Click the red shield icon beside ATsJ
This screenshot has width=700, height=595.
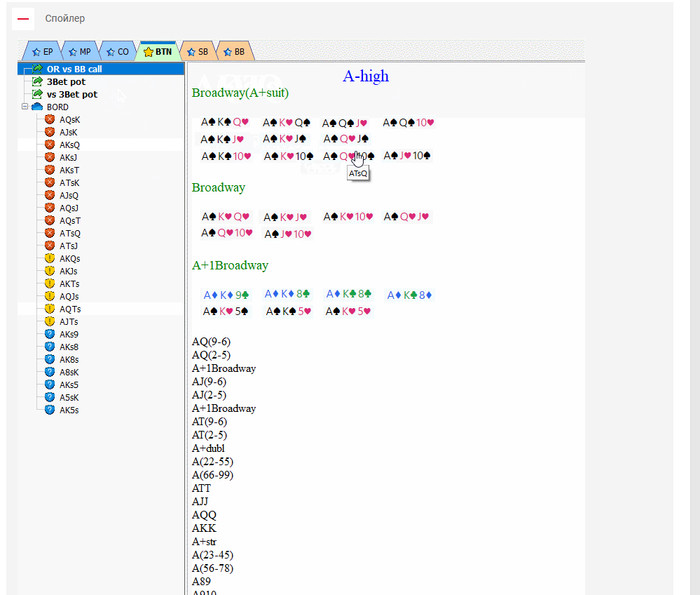pyautogui.click(x=50, y=246)
